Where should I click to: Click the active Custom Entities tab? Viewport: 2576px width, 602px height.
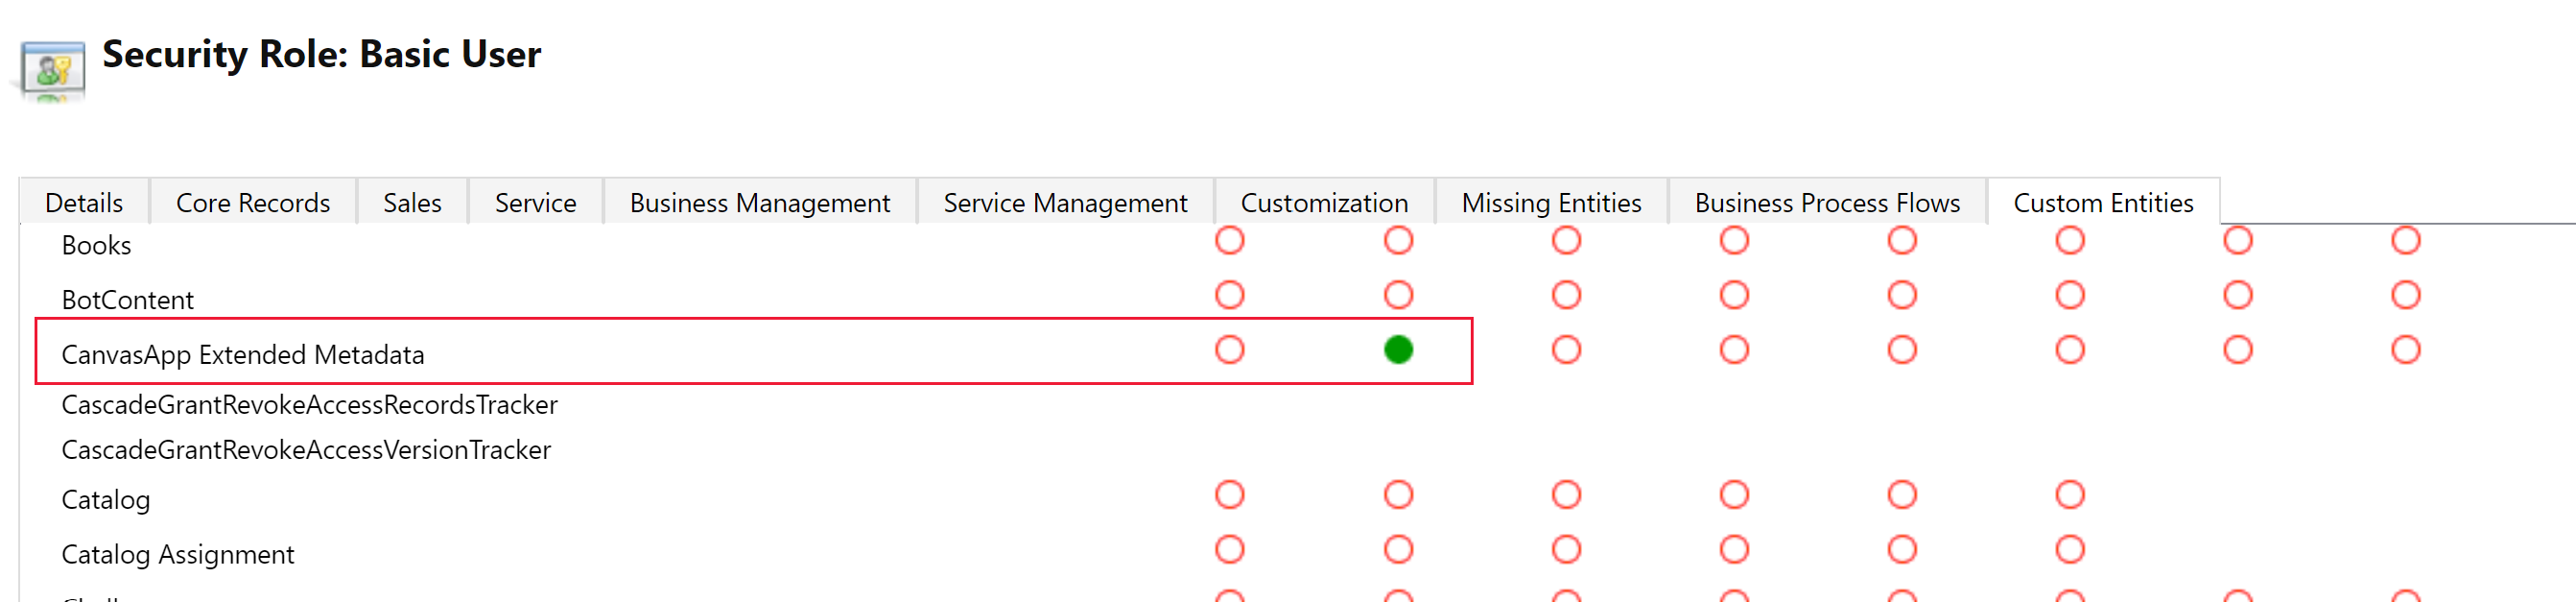click(x=2101, y=202)
